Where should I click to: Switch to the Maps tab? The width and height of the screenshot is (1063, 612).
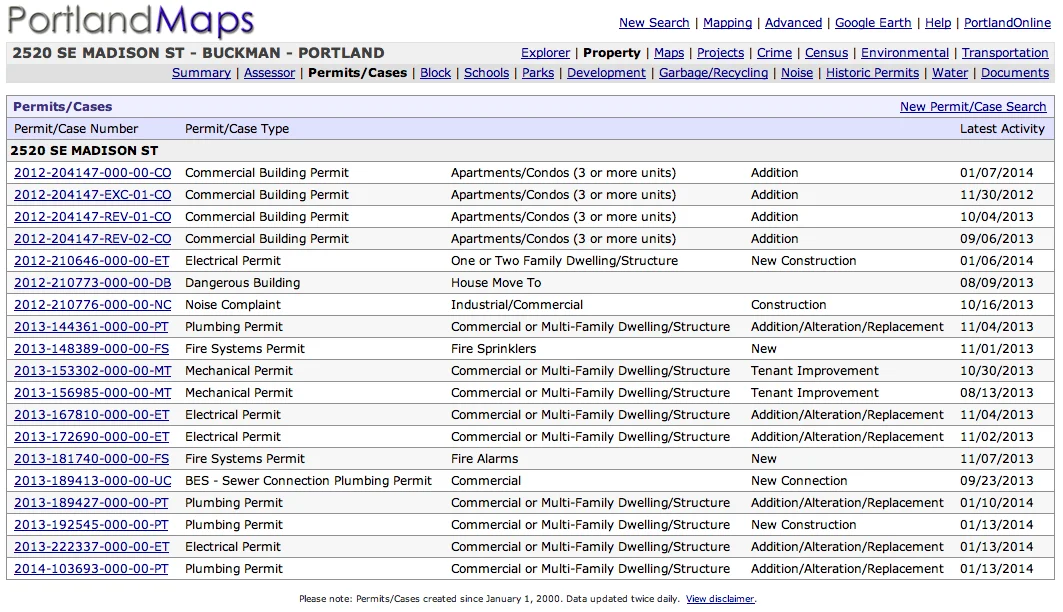(x=668, y=52)
